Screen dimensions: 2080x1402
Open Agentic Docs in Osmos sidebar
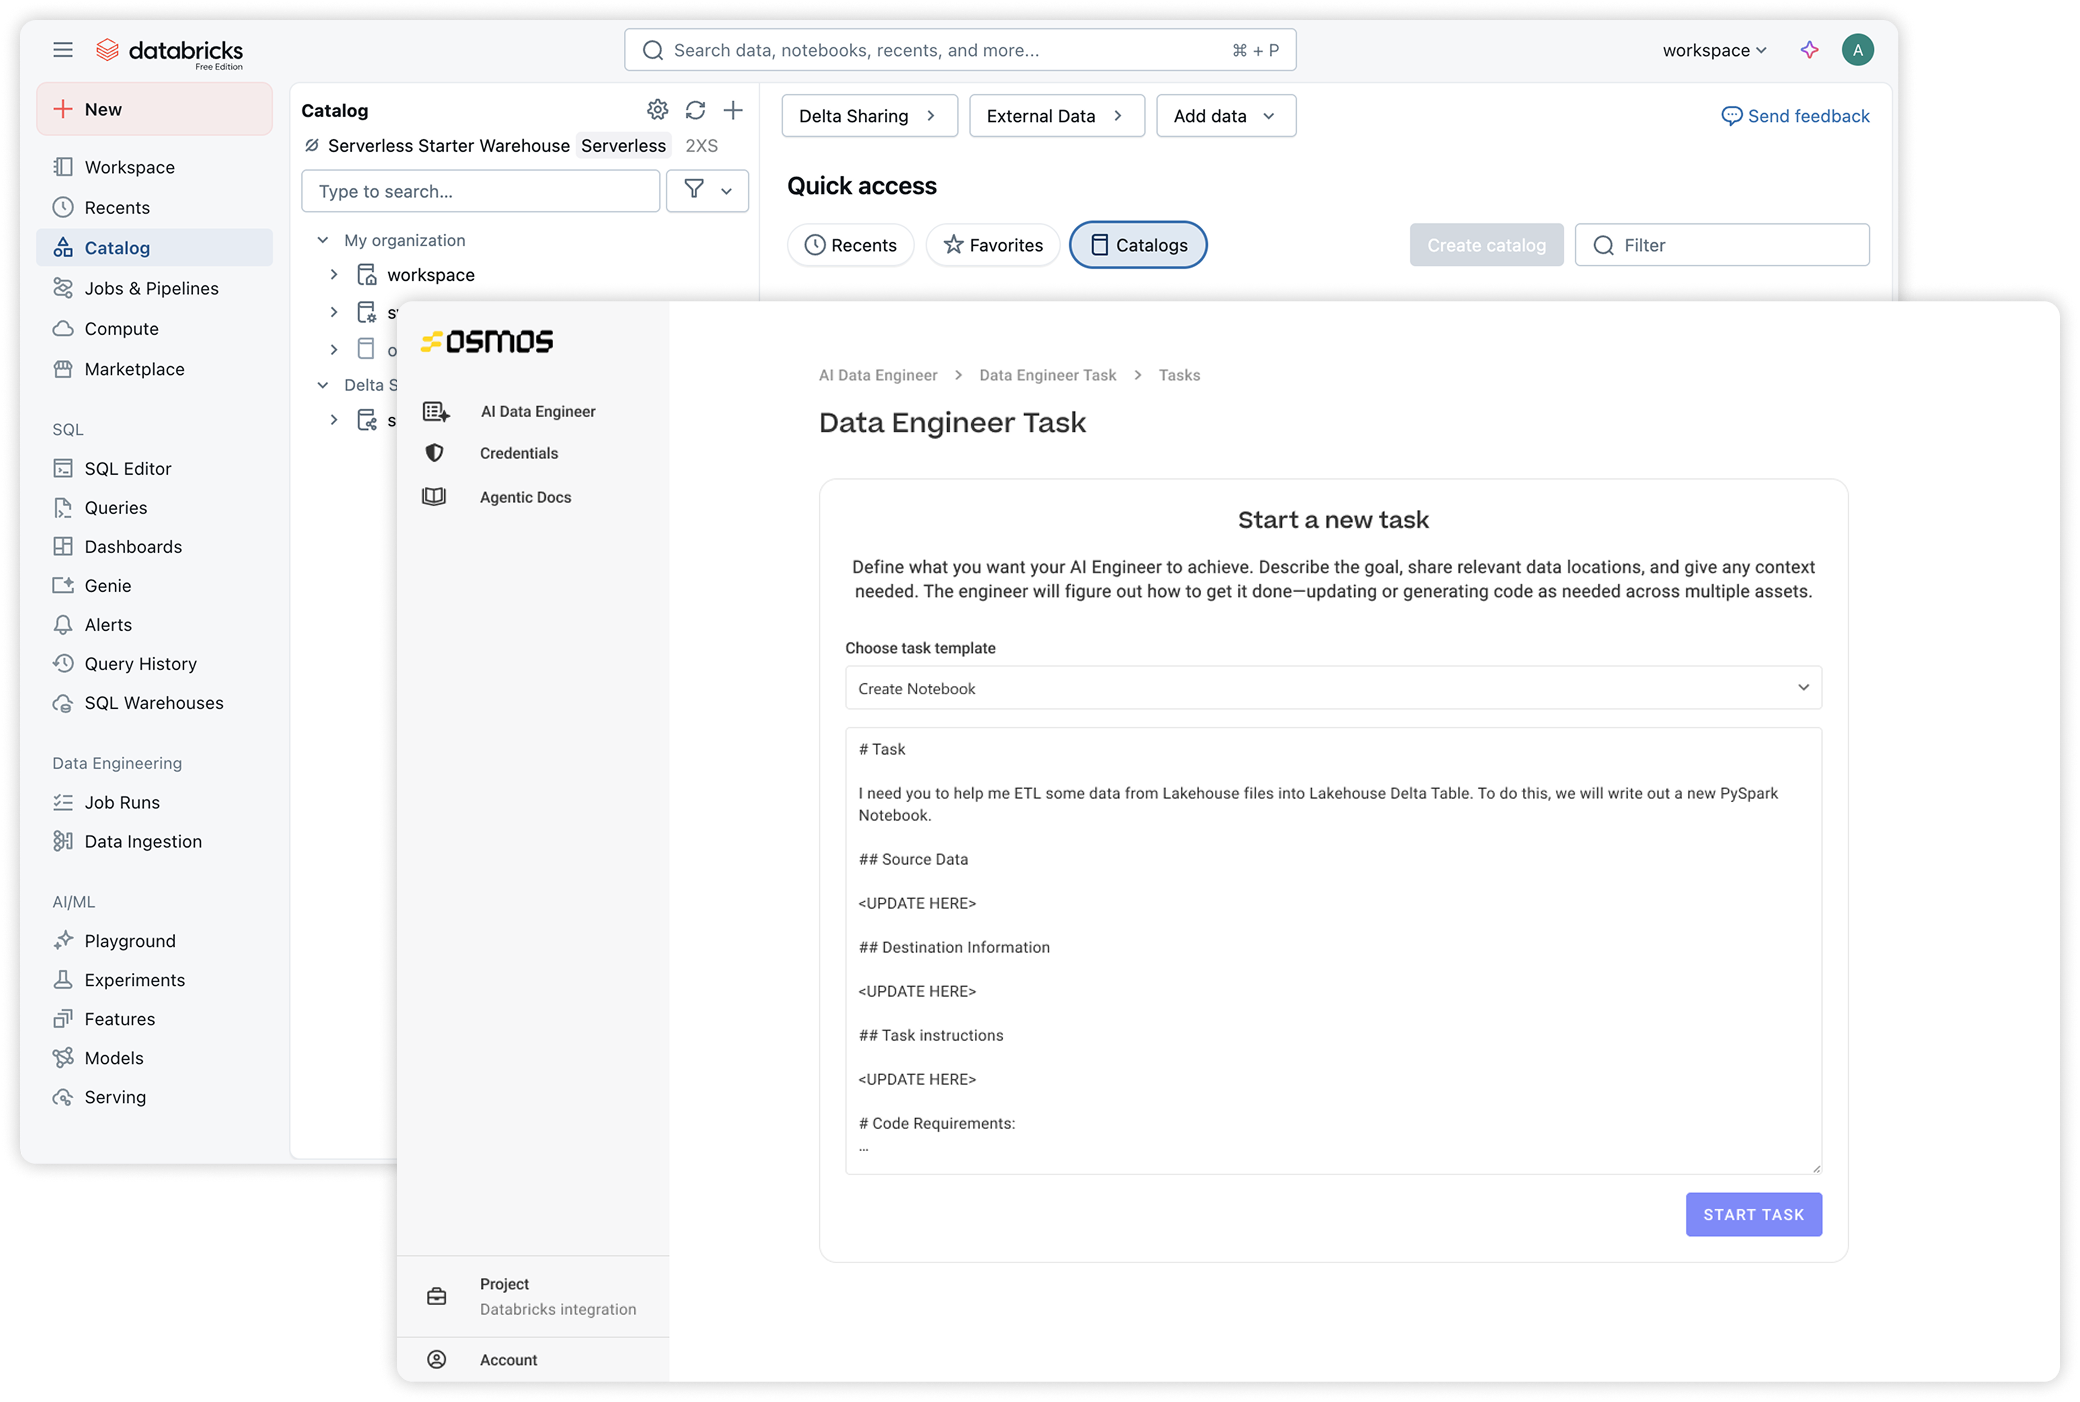pos(532,497)
